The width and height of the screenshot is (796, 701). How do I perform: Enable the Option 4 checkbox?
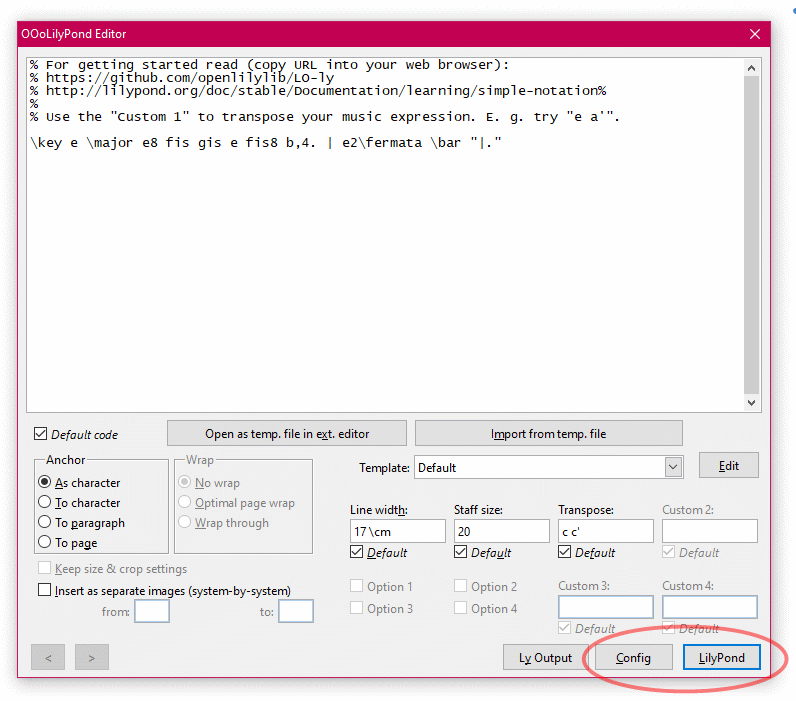(x=460, y=608)
